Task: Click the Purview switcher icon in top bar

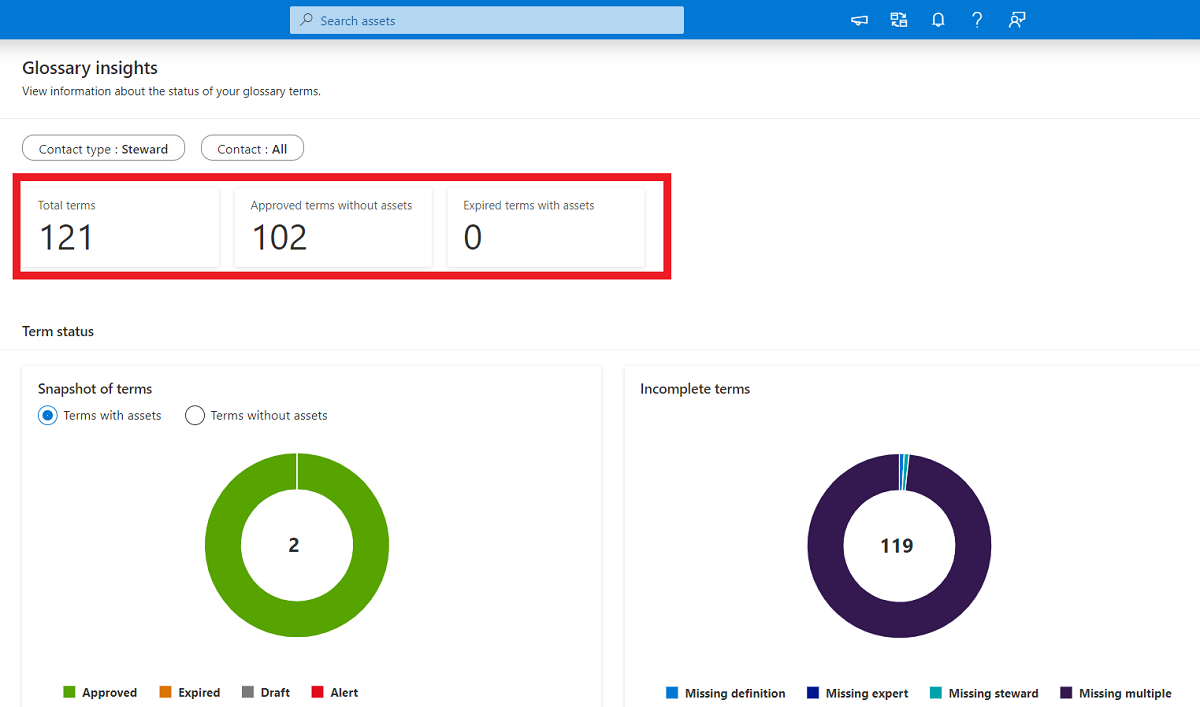Action: 897,19
